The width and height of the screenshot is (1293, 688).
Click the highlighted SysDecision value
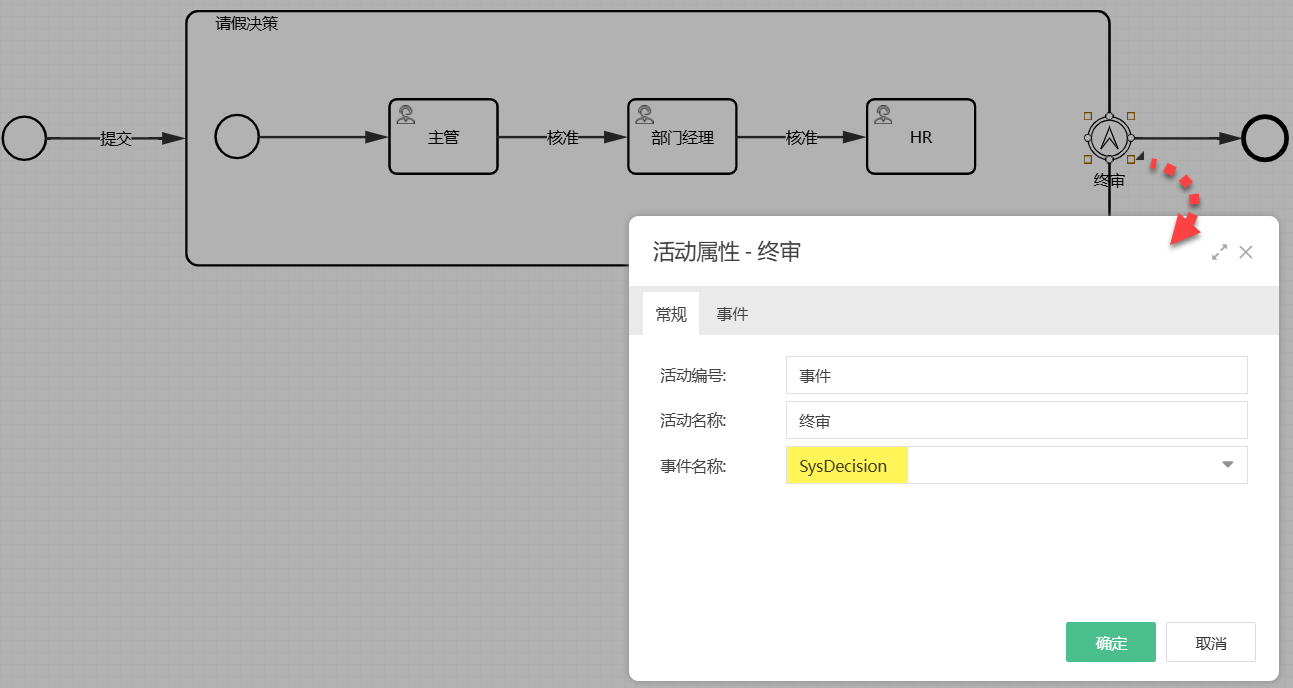846,466
